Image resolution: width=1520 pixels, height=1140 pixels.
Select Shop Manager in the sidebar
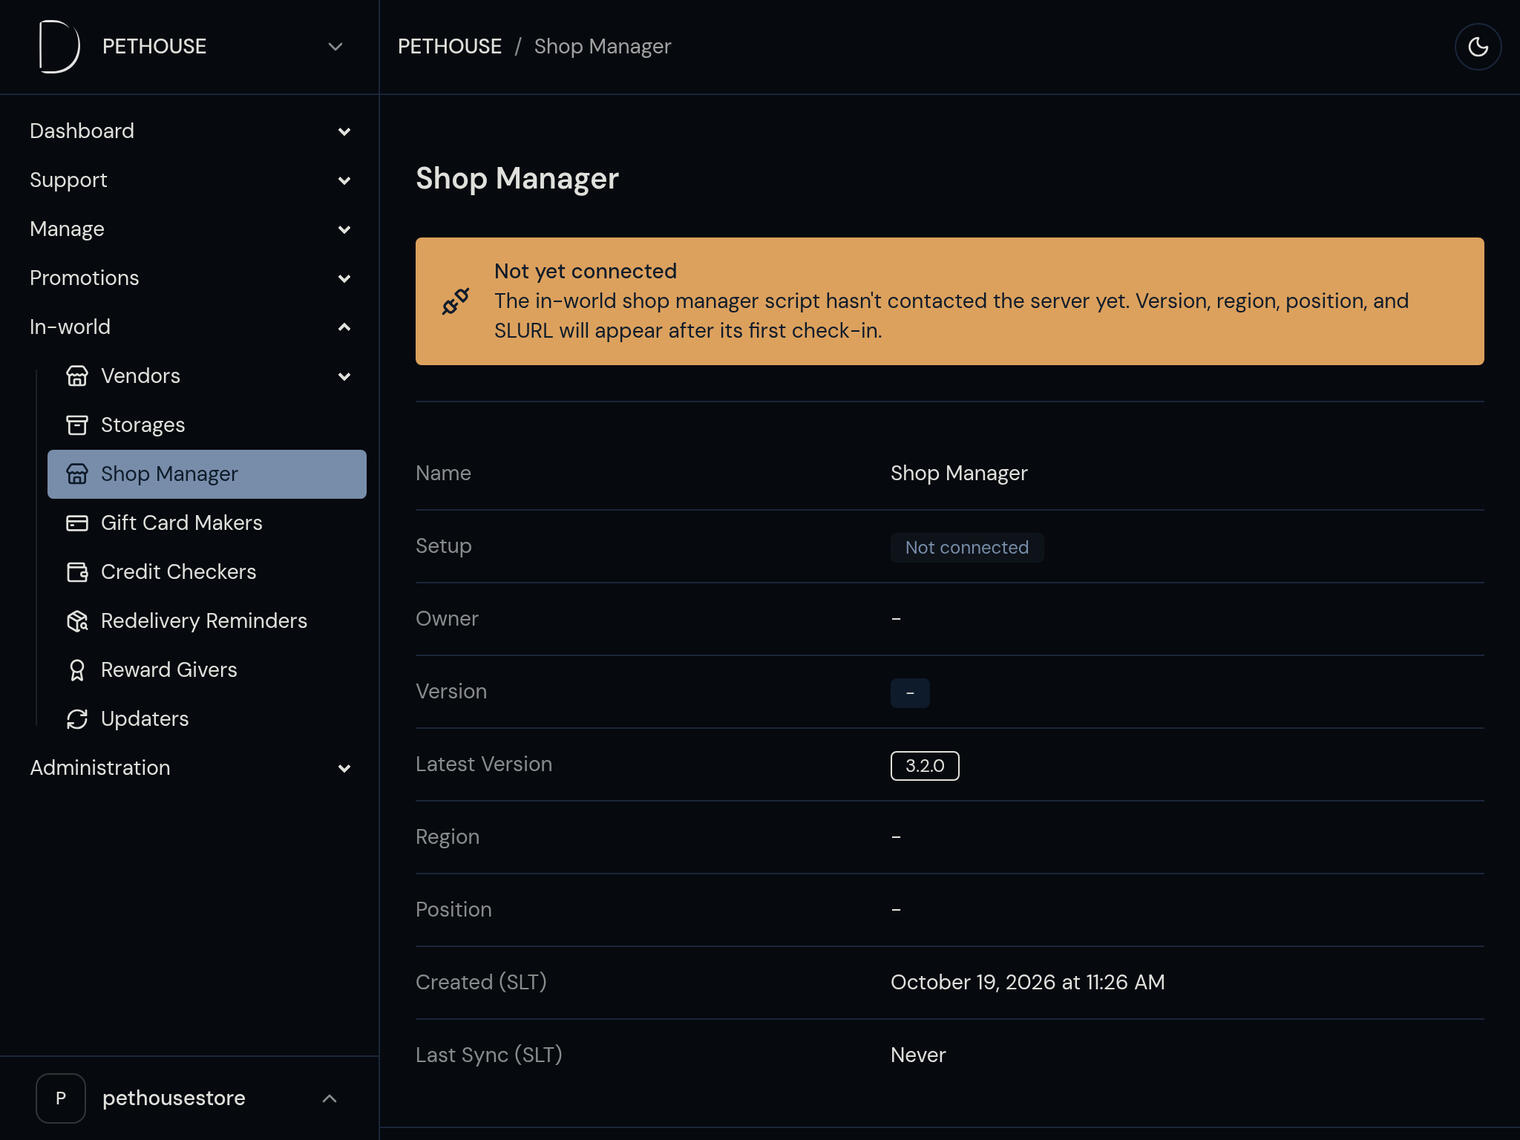pyautogui.click(x=207, y=474)
